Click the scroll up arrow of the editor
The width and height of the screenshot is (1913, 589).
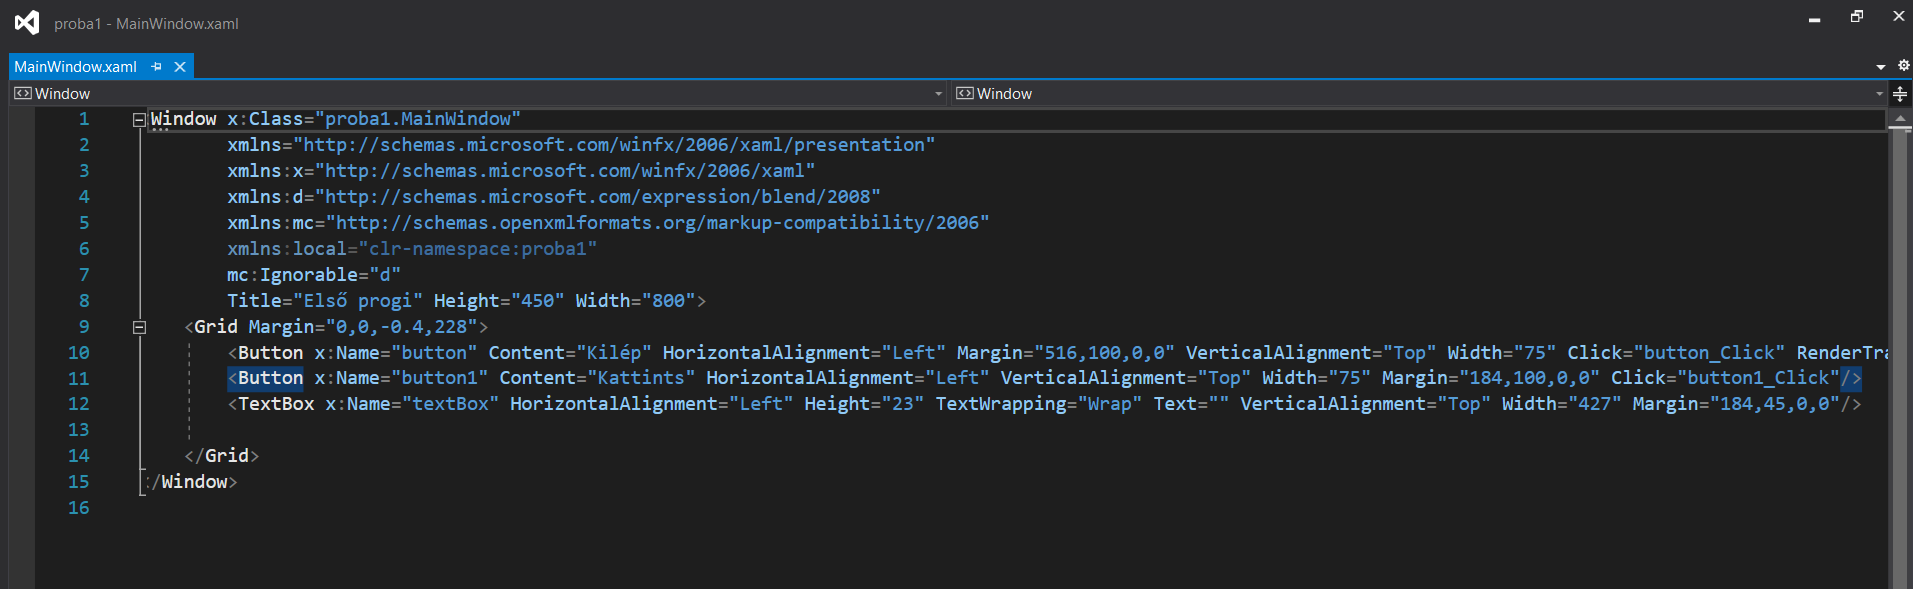coord(1900,118)
